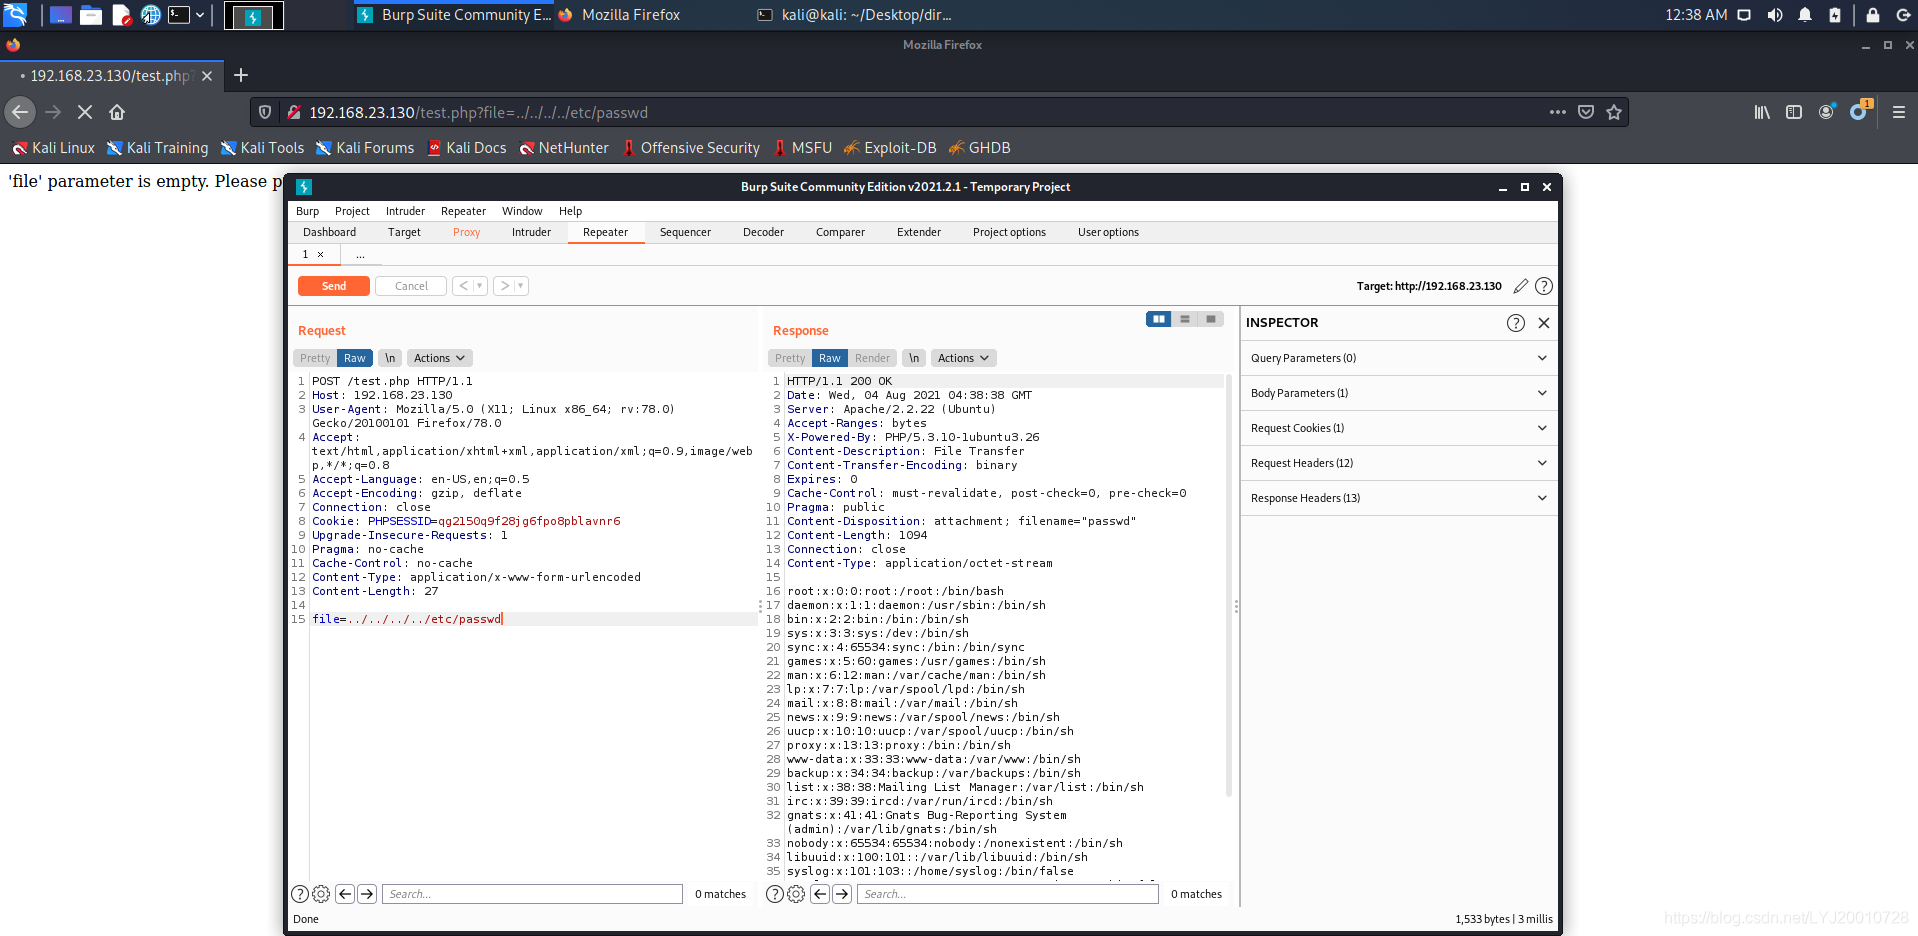The width and height of the screenshot is (1918, 936).
Task: Expand Body Parameters (1) section
Action: [x=1399, y=393]
